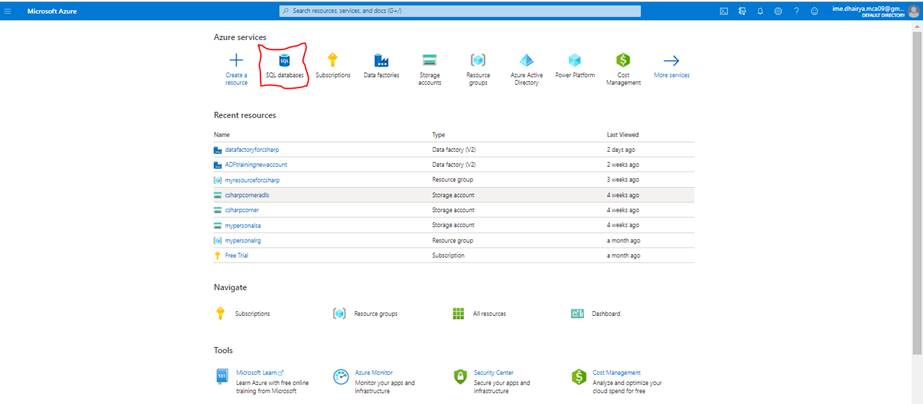Viewport: 923px width, 404px height.
Task: Open Azure Monitor under Tools
Action: [373, 373]
